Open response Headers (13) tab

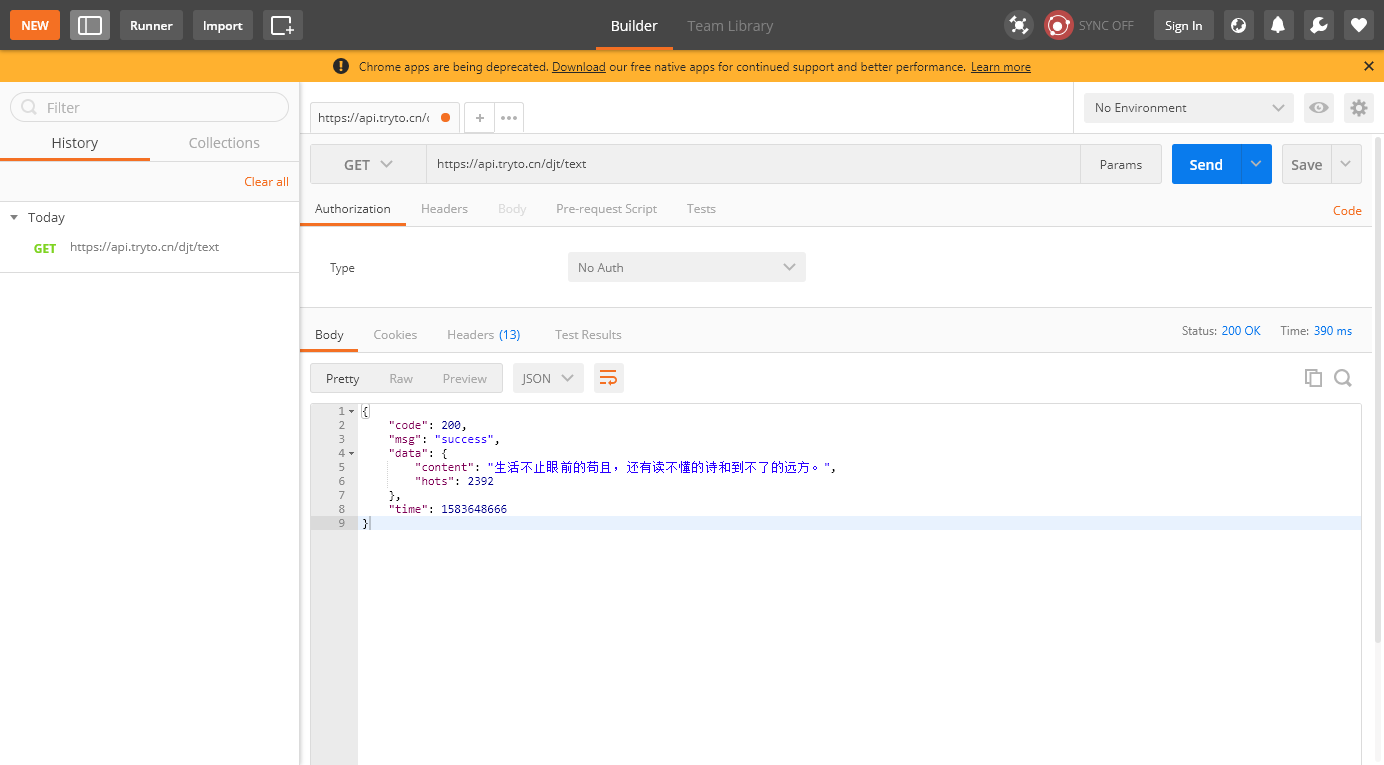click(x=484, y=335)
